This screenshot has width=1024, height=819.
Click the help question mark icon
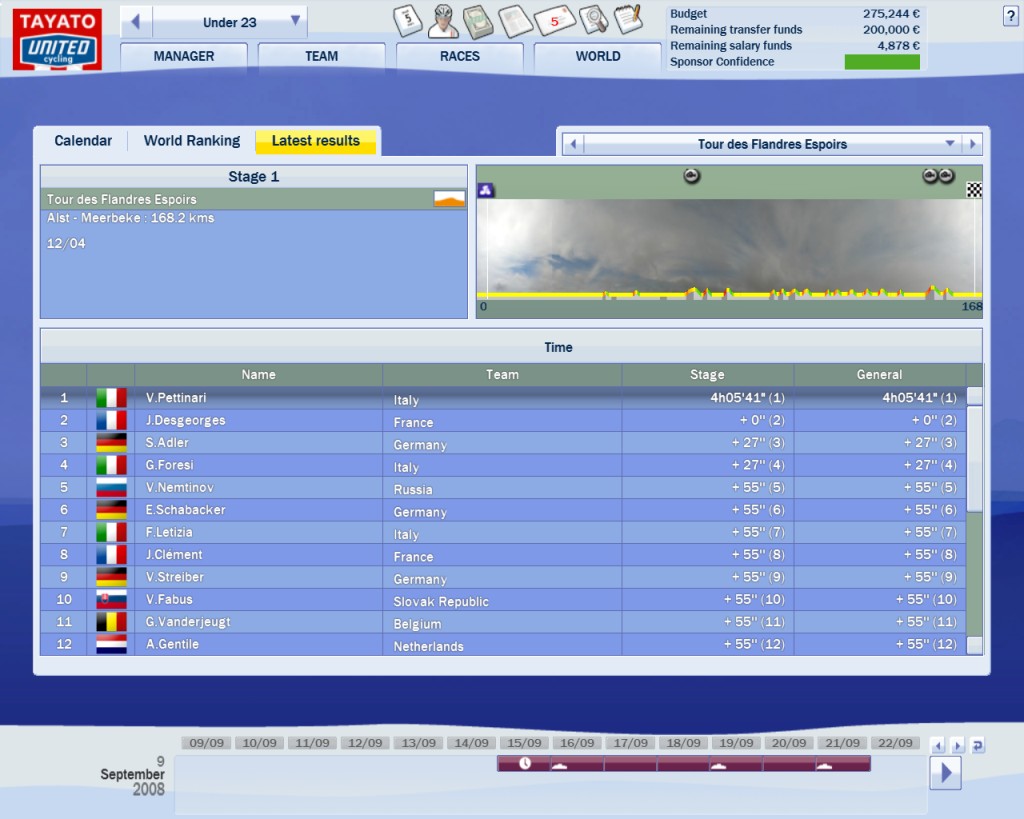tap(1009, 15)
